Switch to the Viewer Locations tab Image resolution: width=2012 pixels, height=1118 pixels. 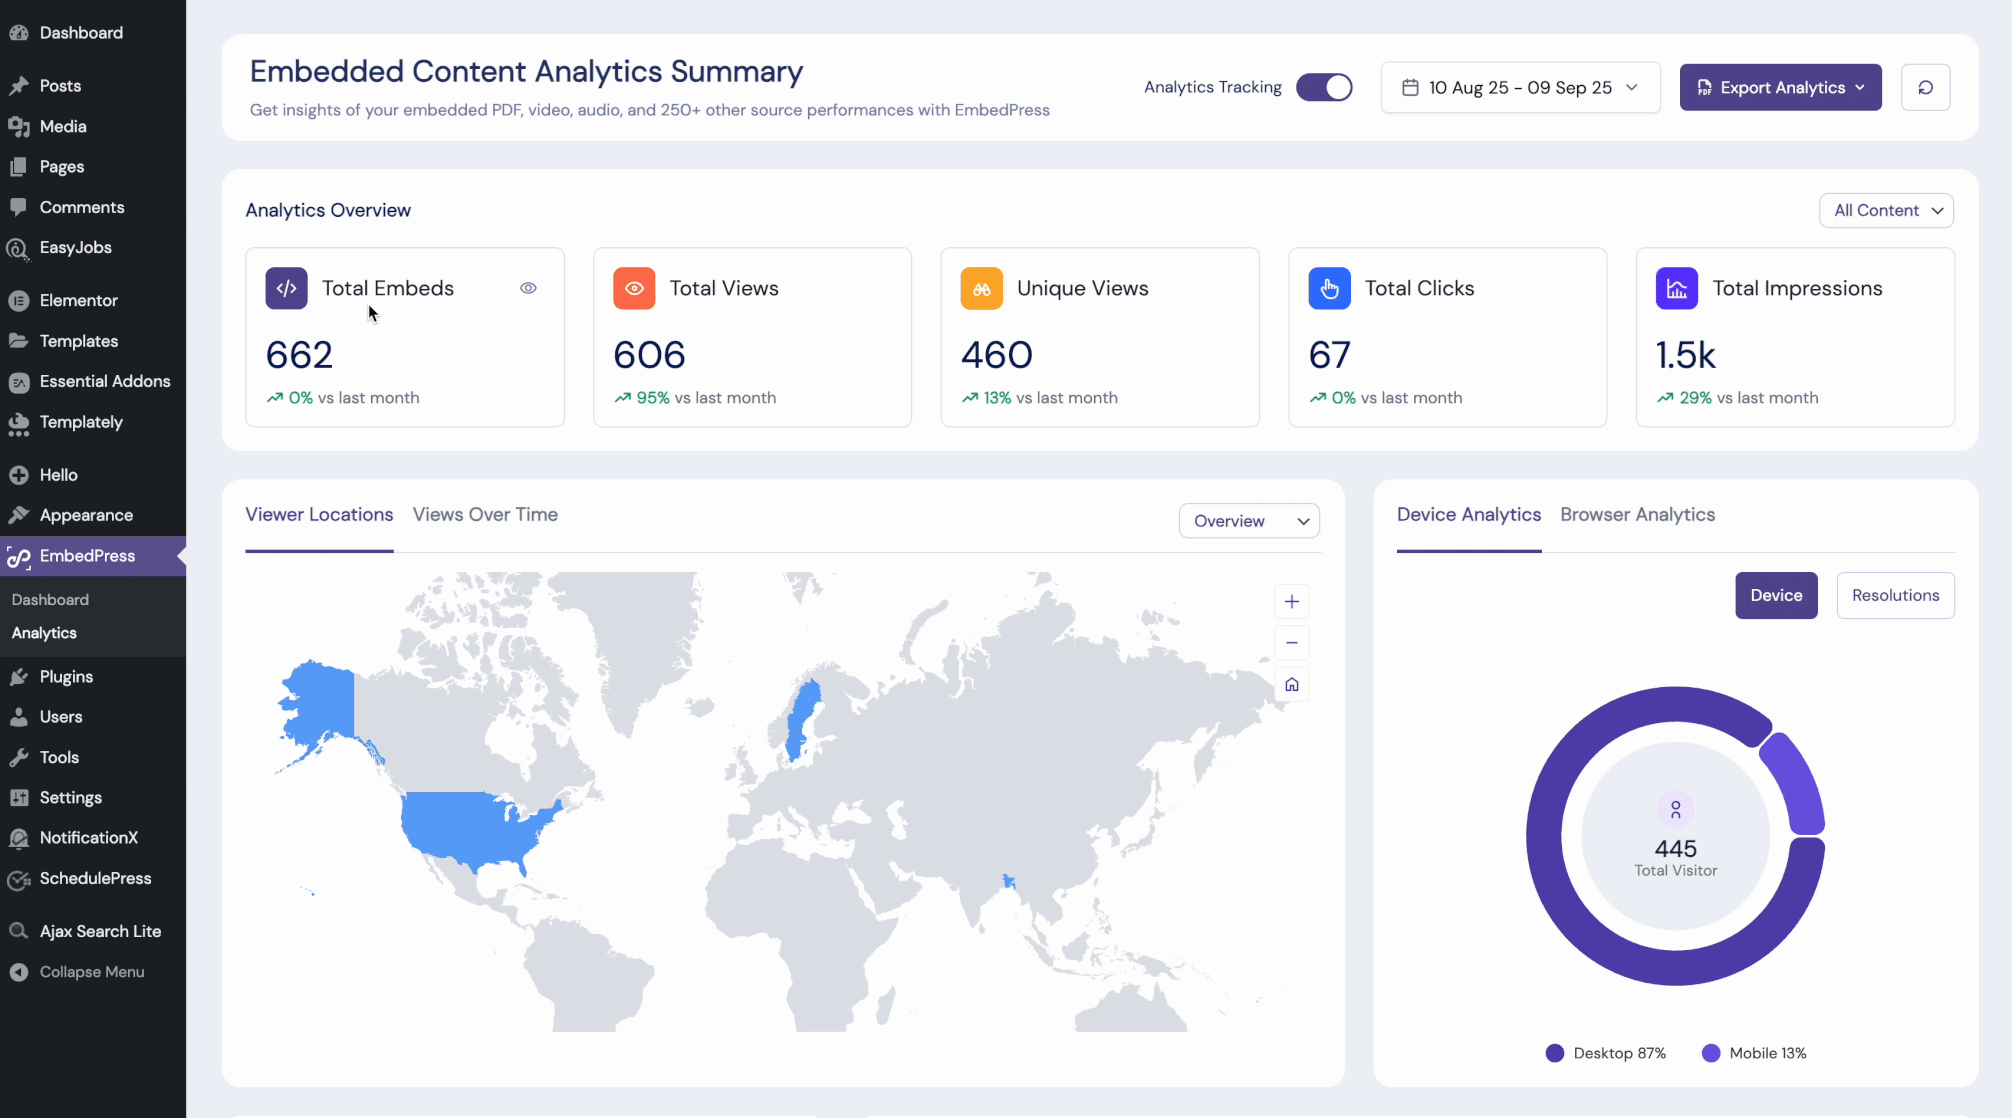tap(319, 515)
